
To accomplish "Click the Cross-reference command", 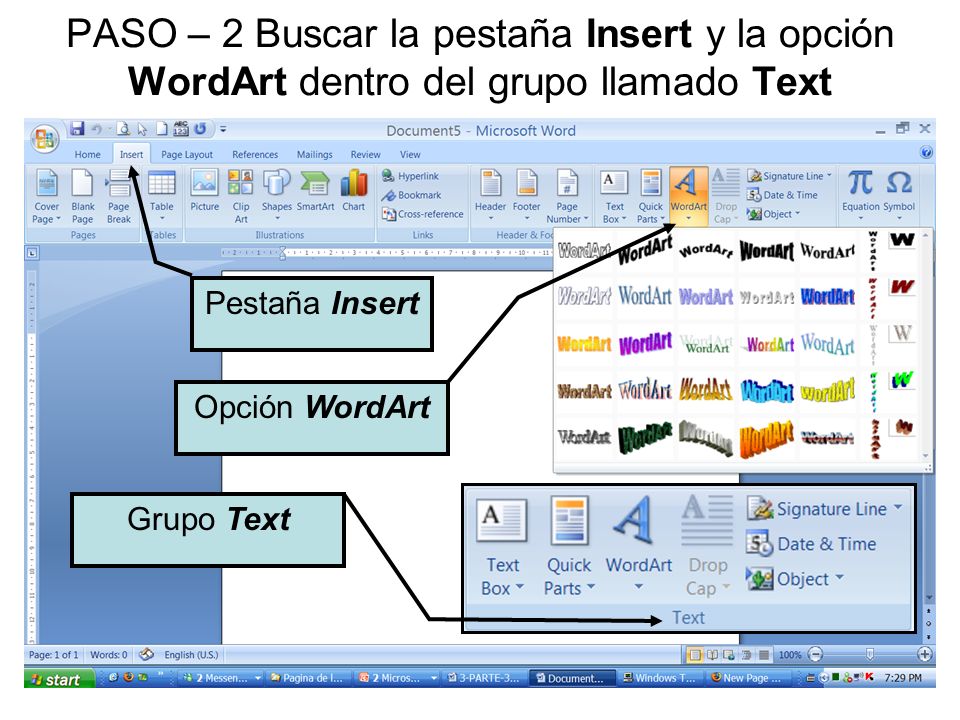I will tap(422, 214).
